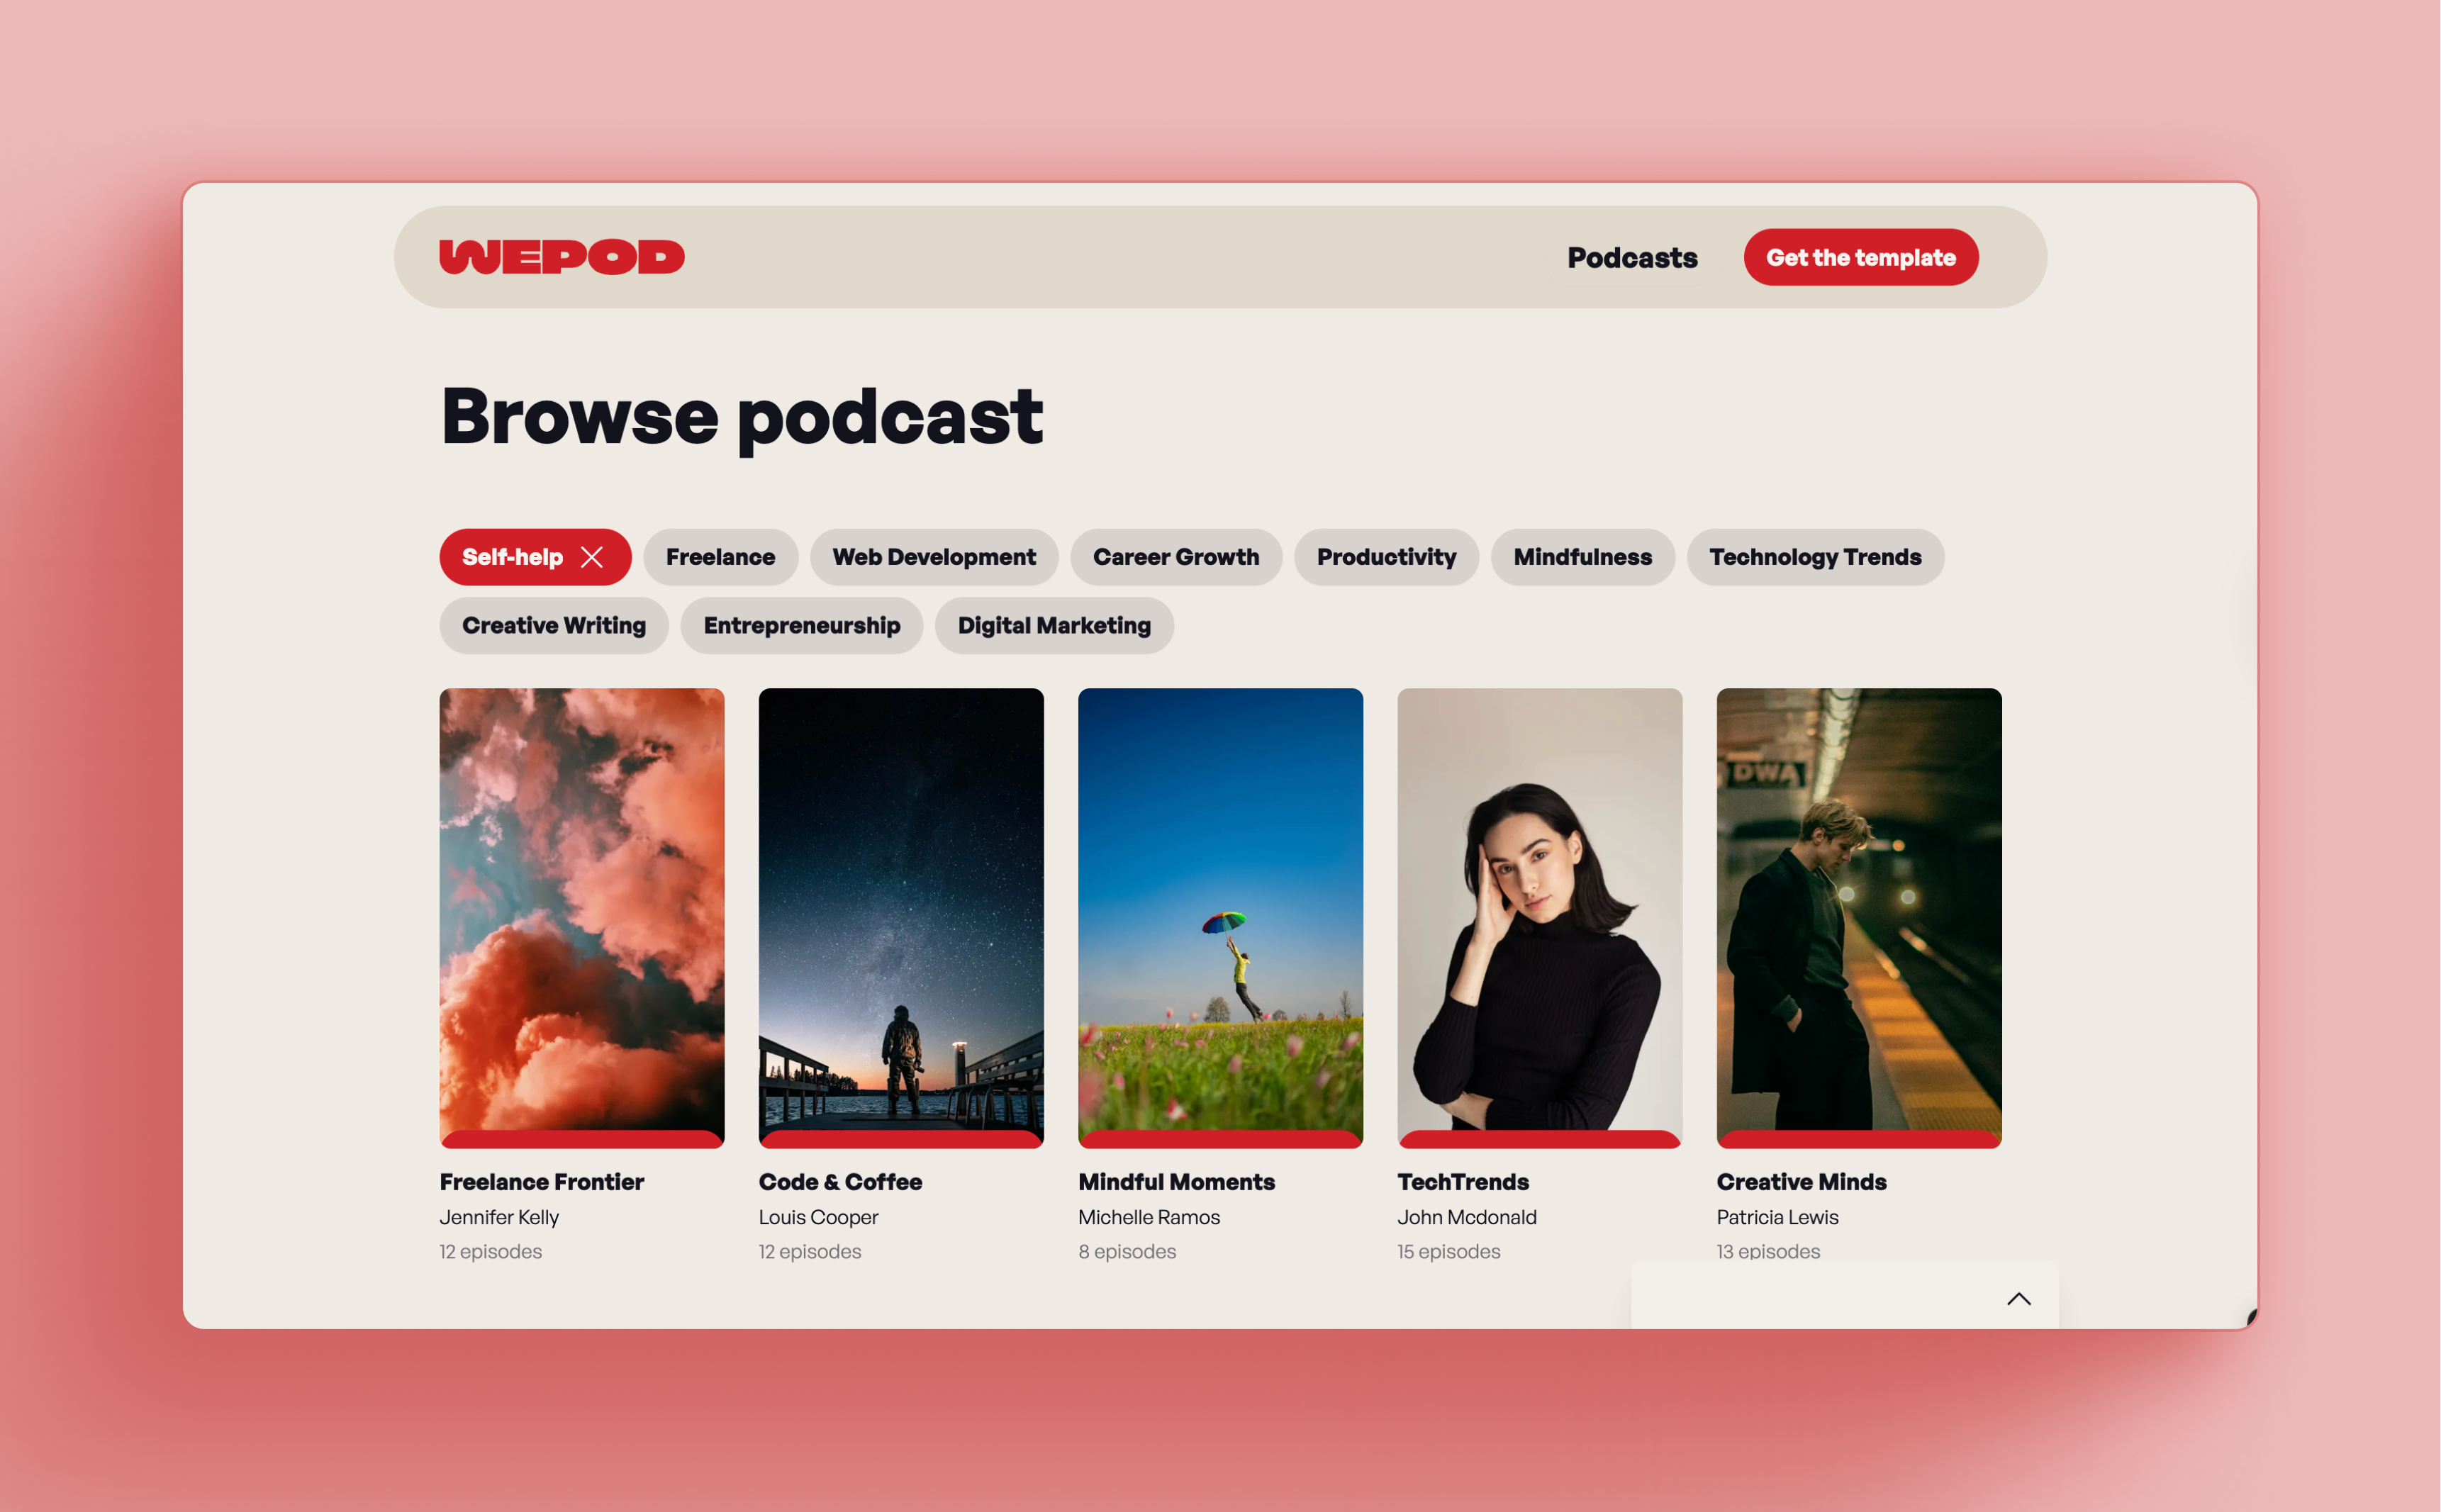This screenshot has width=2441, height=1512.
Task: Toggle the Freelance filter tag
Action: pyautogui.click(x=720, y=557)
